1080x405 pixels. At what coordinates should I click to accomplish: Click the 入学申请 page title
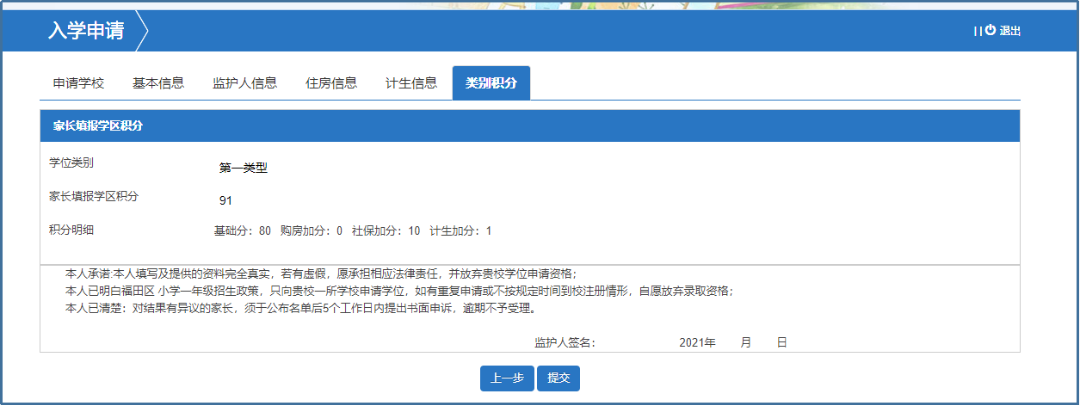(x=86, y=31)
